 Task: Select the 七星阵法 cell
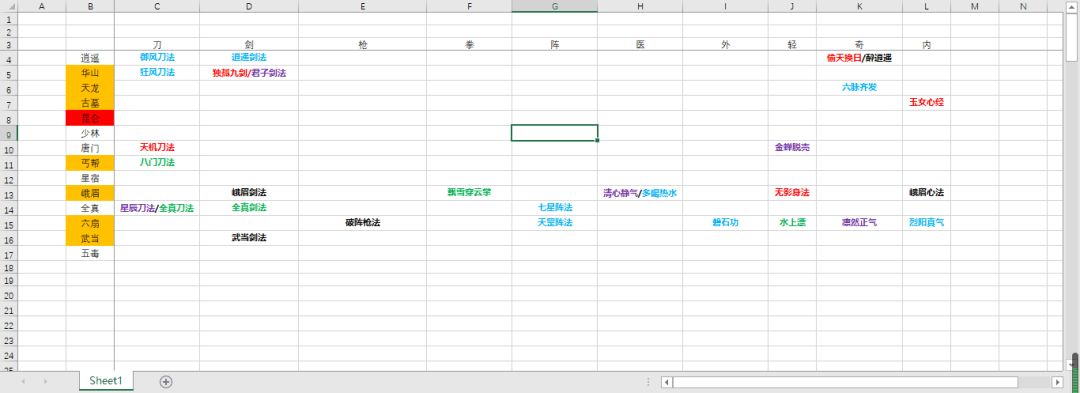(554, 208)
